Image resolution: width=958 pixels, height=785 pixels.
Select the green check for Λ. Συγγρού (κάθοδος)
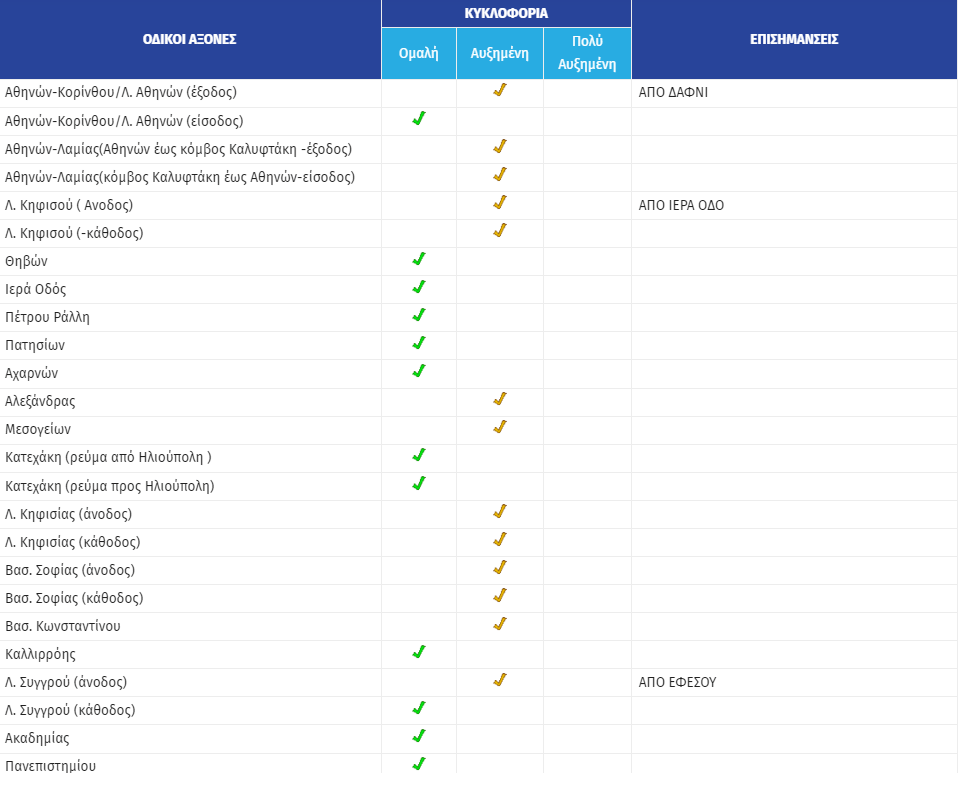pos(419,709)
